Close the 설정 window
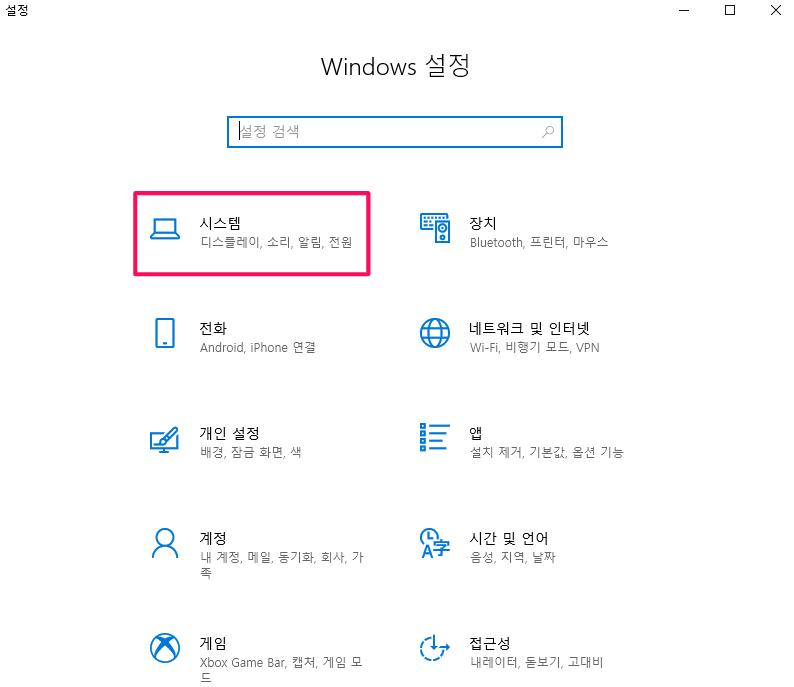794x687 pixels. click(775, 10)
